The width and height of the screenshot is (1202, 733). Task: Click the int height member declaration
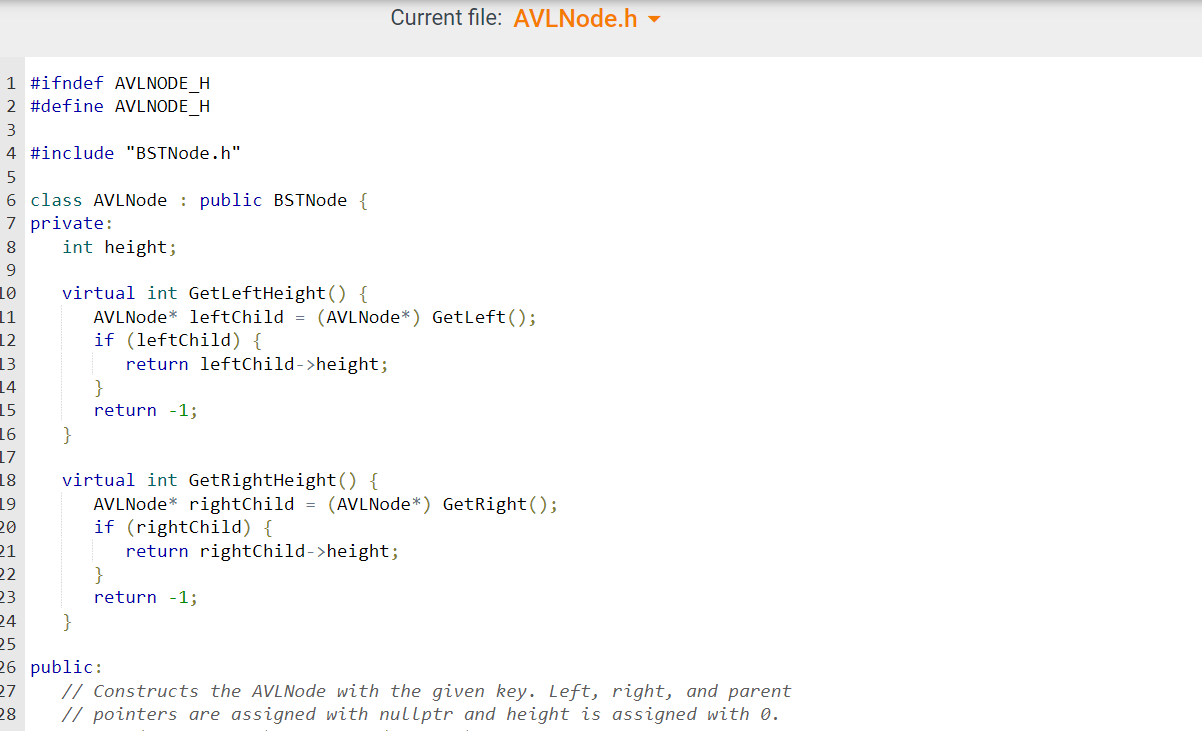tap(118, 246)
